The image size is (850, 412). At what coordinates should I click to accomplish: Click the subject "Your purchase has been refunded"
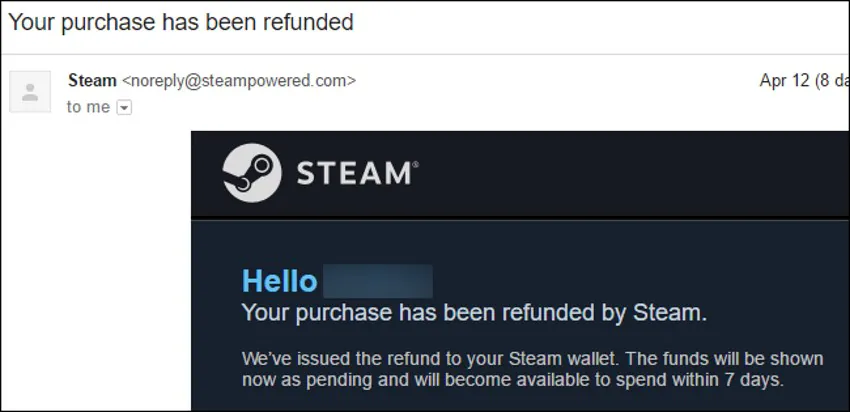(181, 22)
